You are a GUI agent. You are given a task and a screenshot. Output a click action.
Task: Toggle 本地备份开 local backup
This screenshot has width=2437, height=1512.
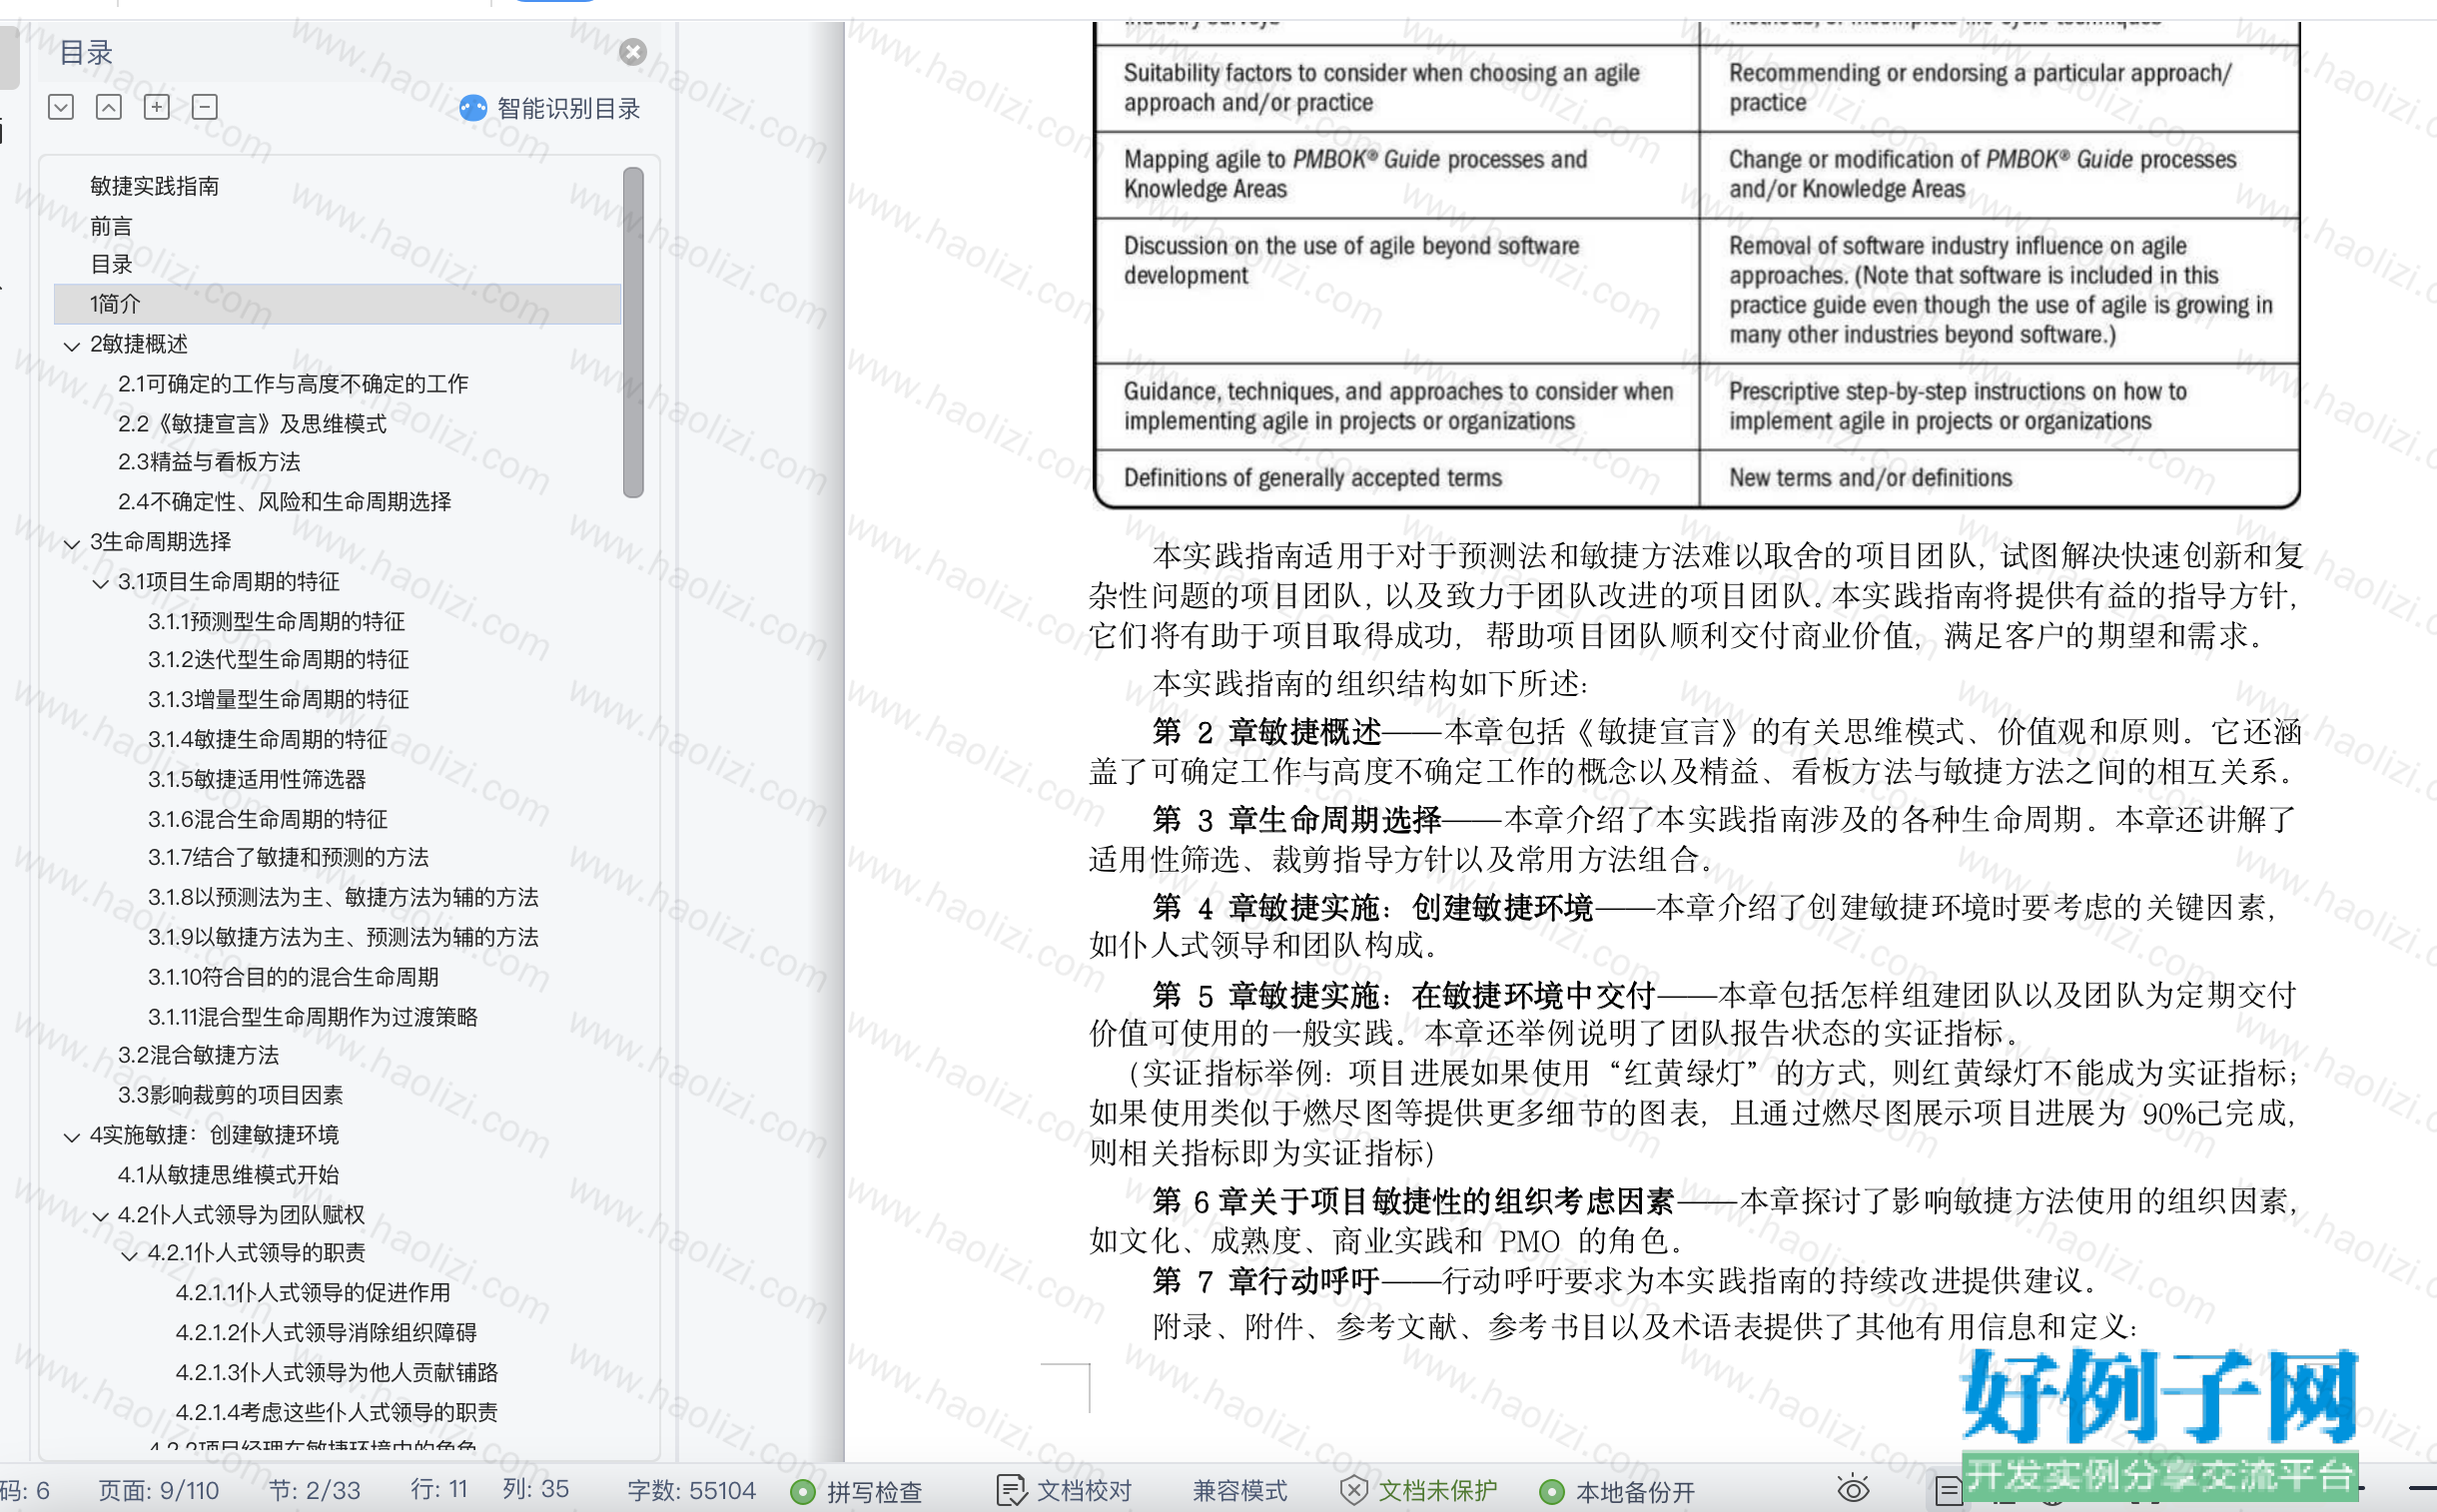click(x=1619, y=1492)
